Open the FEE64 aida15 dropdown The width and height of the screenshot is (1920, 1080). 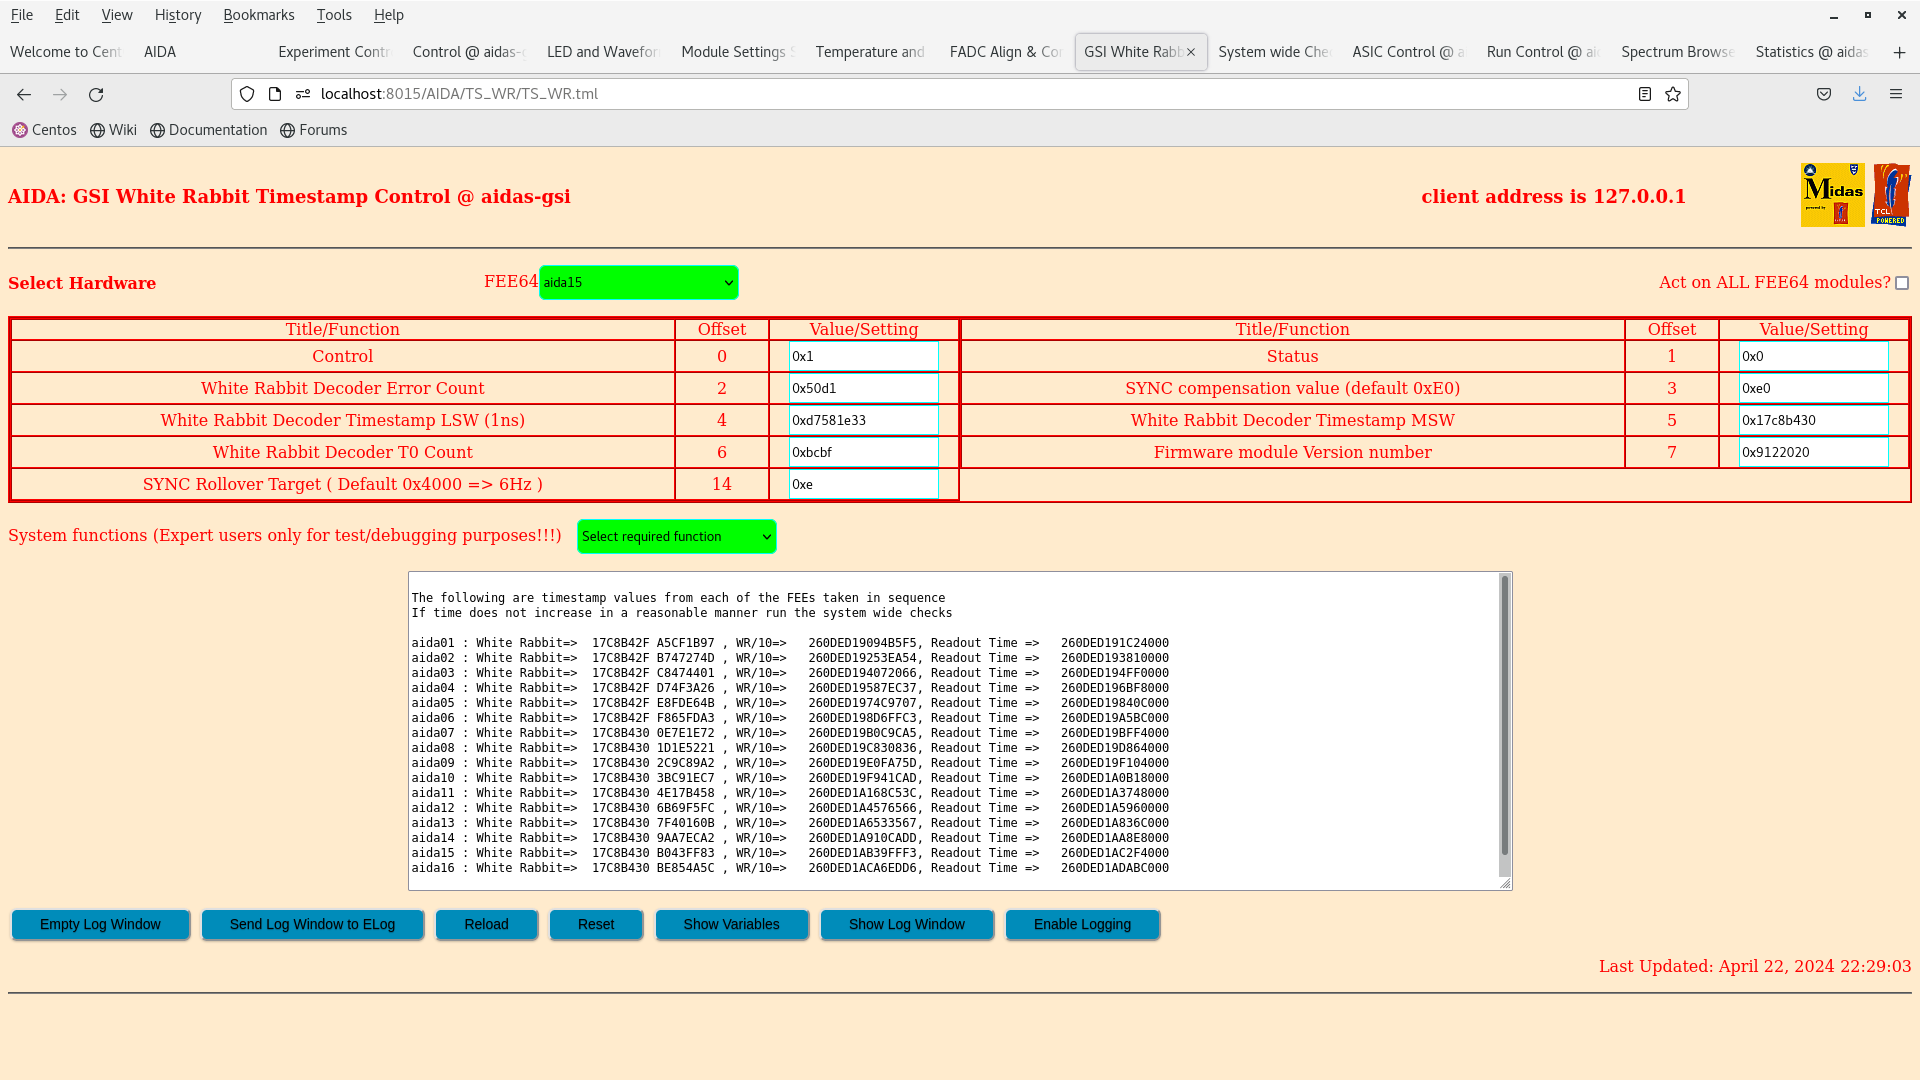pyautogui.click(x=638, y=282)
